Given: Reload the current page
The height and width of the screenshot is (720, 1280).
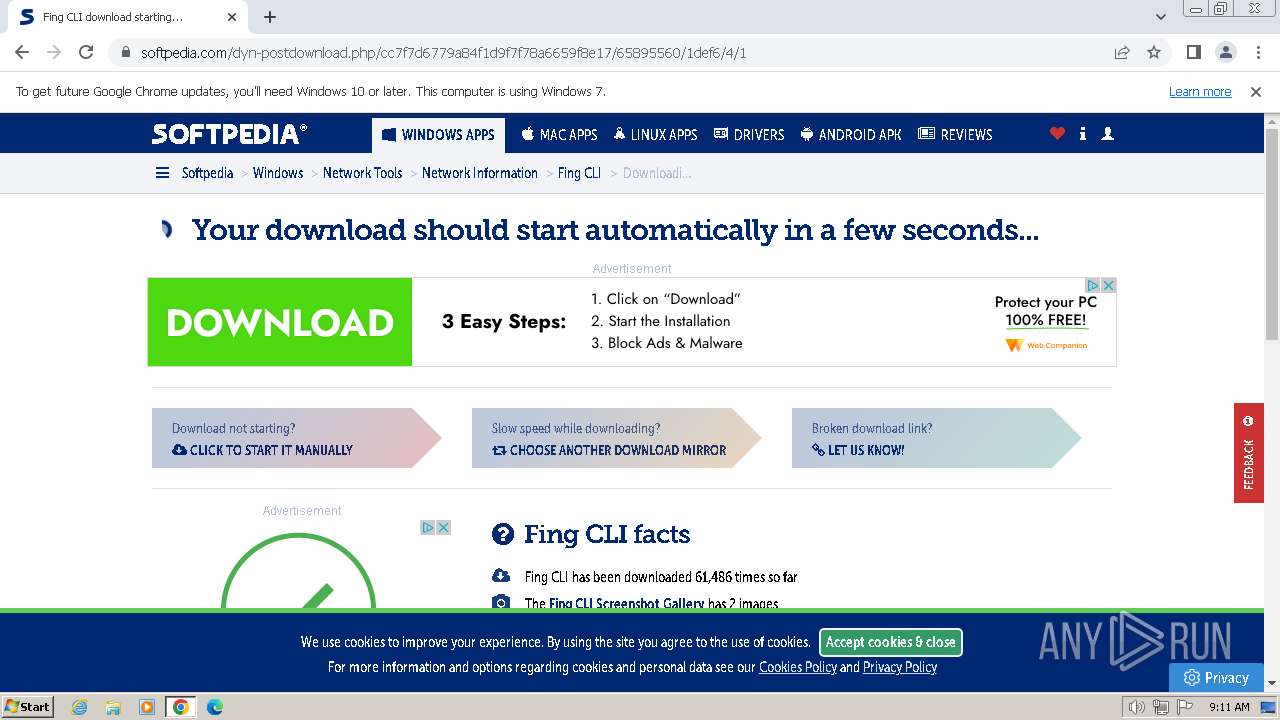Looking at the screenshot, I should tap(86, 52).
